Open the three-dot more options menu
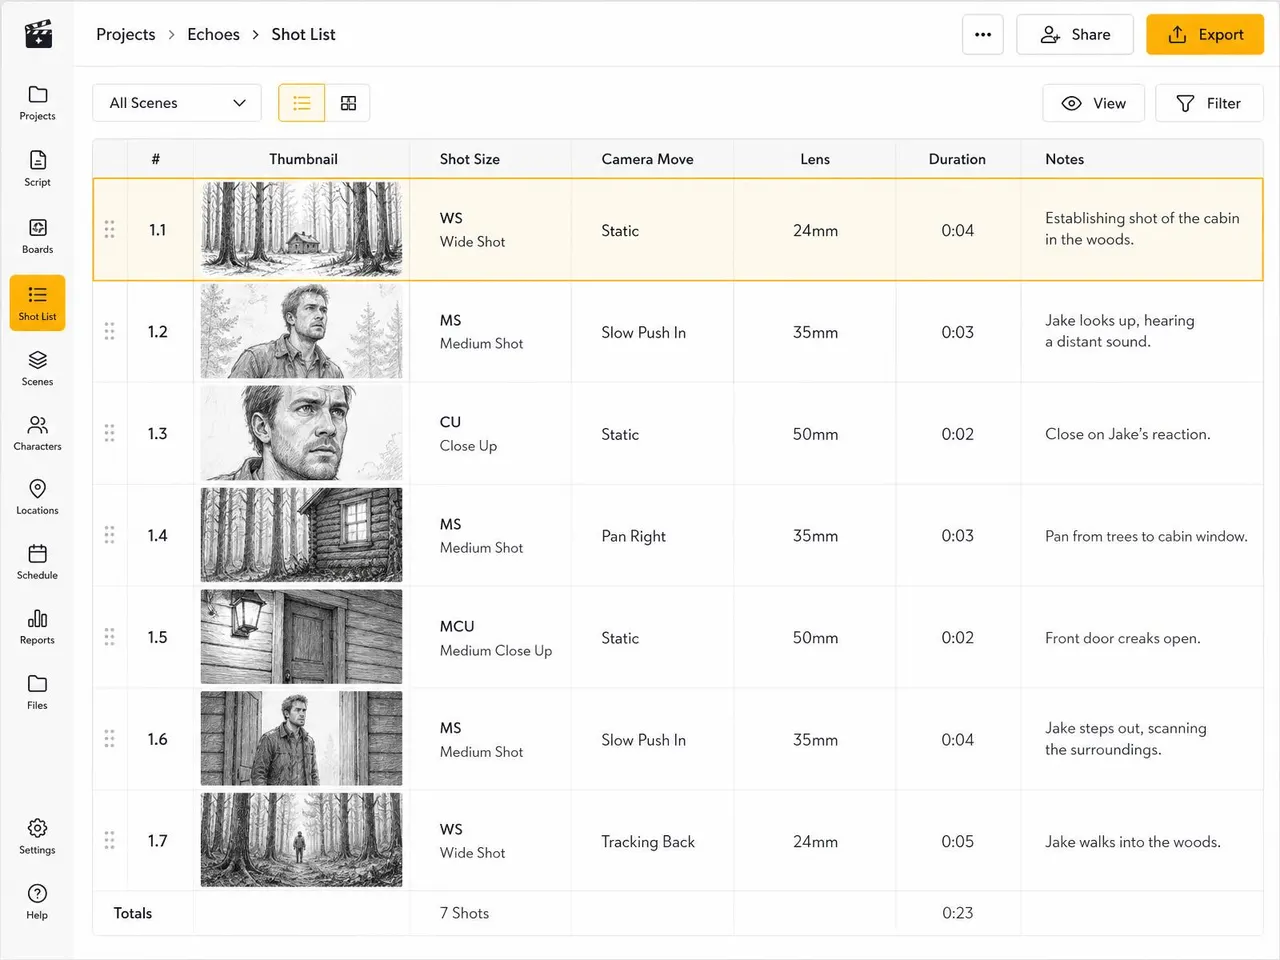This screenshot has height=960, width=1280. click(x=983, y=34)
